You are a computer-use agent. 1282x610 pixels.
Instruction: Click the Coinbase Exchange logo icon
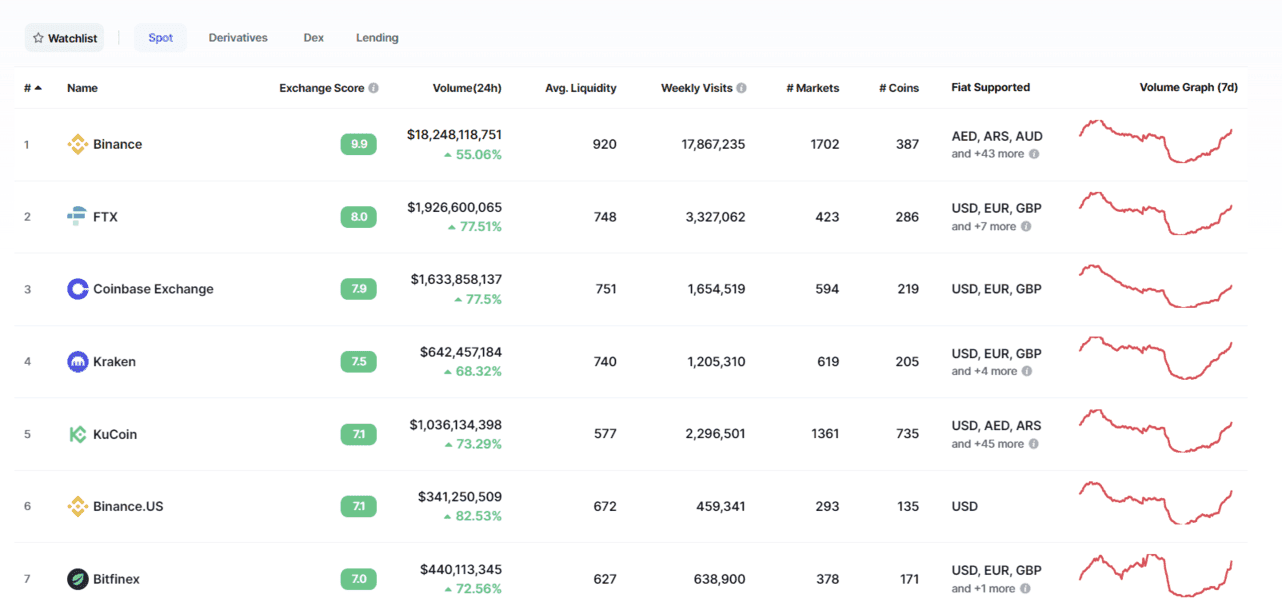coord(77,289)
